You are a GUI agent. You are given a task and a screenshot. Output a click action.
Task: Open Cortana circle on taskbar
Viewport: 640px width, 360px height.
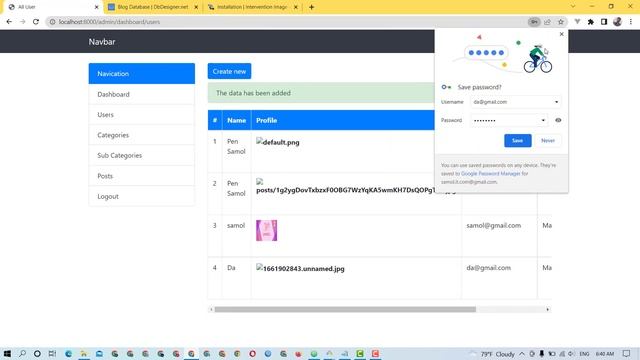(x=37, y=353)
